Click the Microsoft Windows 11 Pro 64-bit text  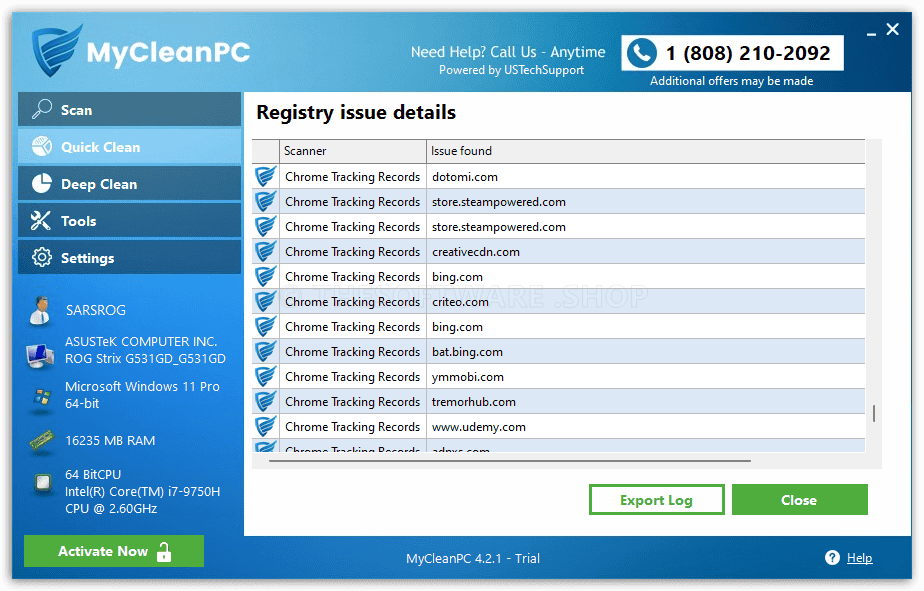tap(142, 395)
